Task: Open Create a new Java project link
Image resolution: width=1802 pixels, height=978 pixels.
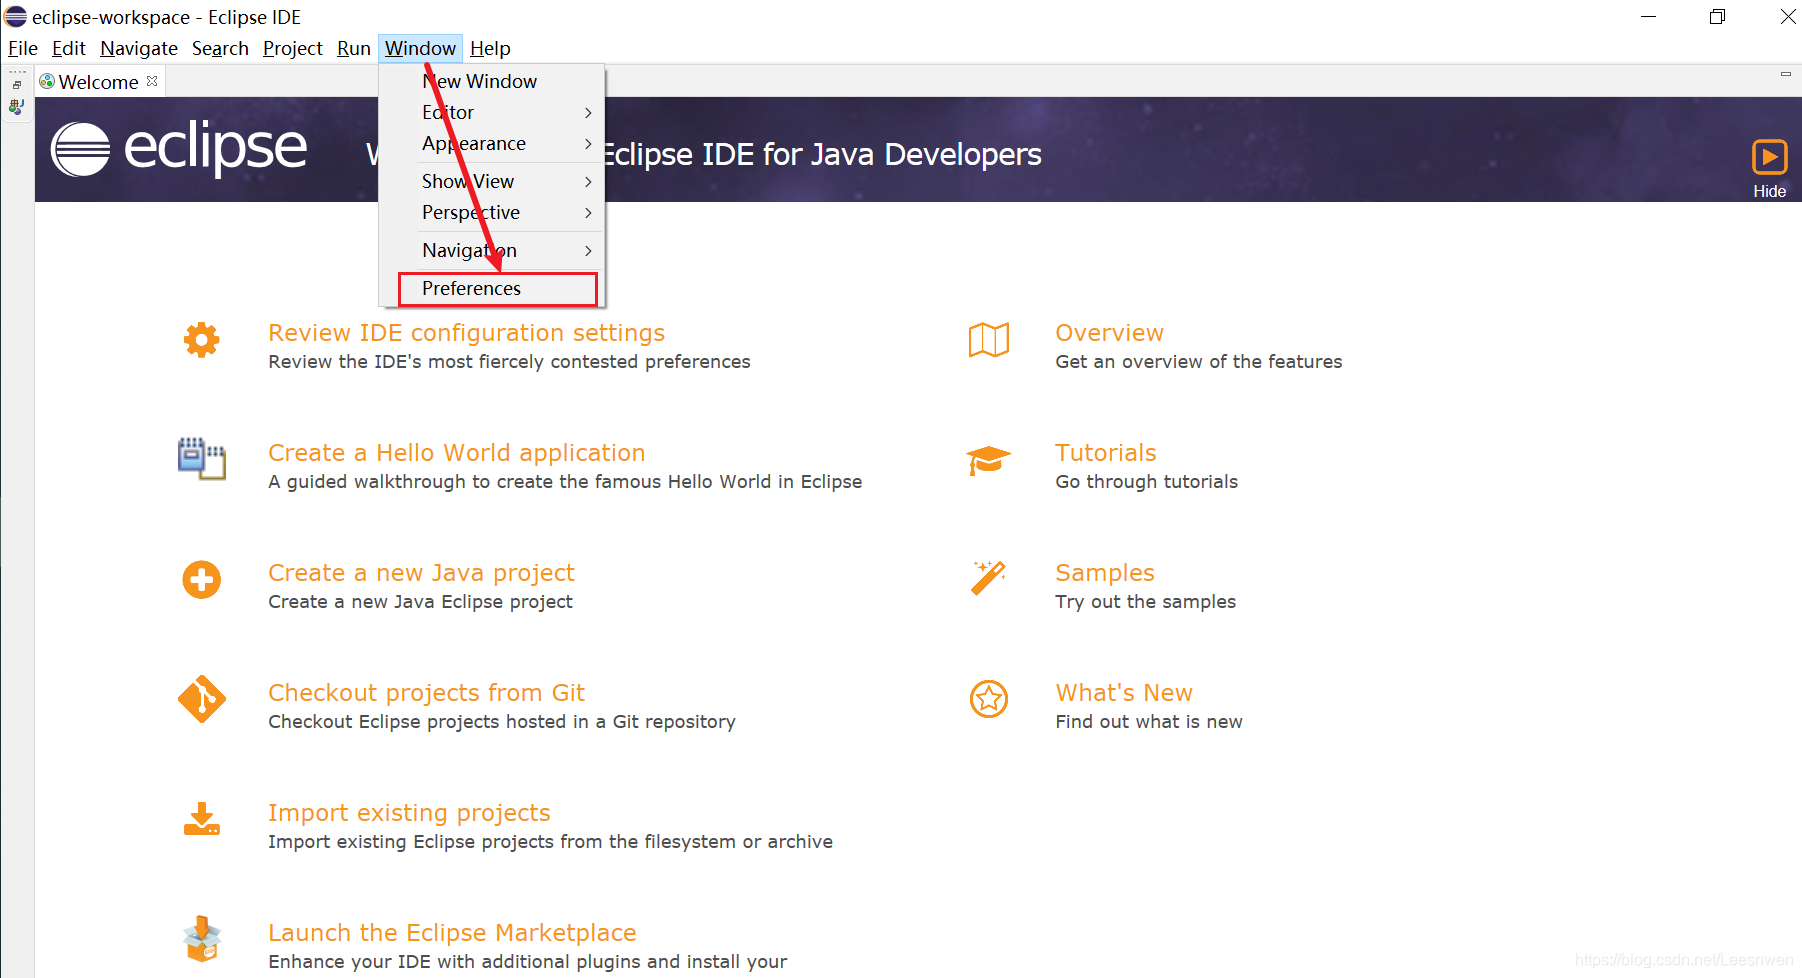Action: [x=421, y=573]
